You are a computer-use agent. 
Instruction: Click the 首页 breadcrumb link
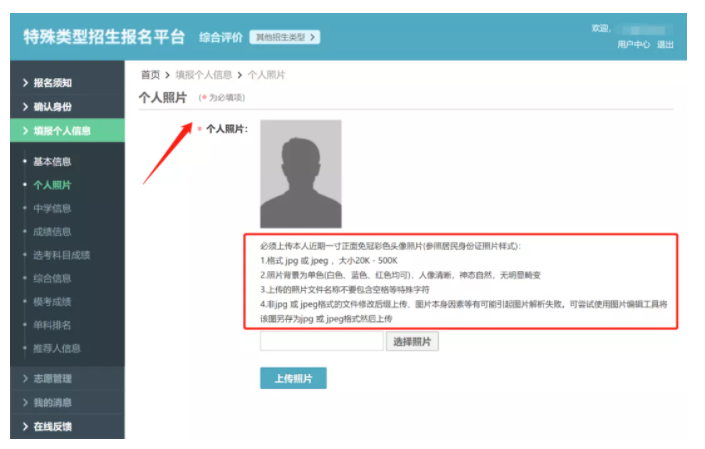click(x=150, y=74)
